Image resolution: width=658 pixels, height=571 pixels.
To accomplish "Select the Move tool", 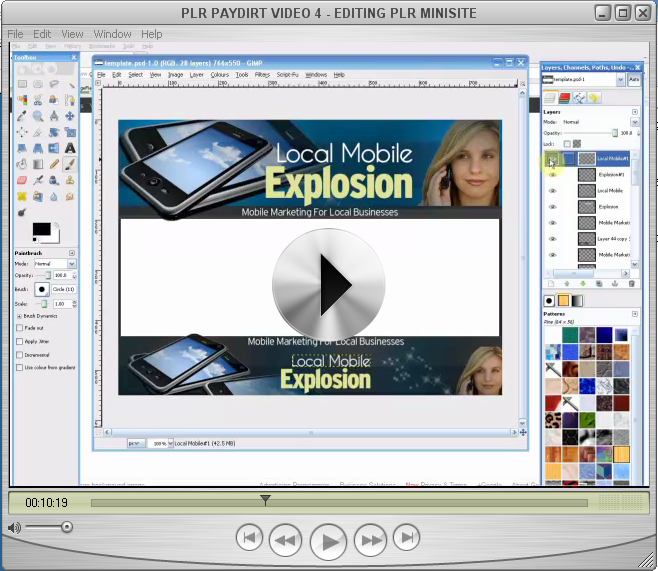I will pos(70,116).
